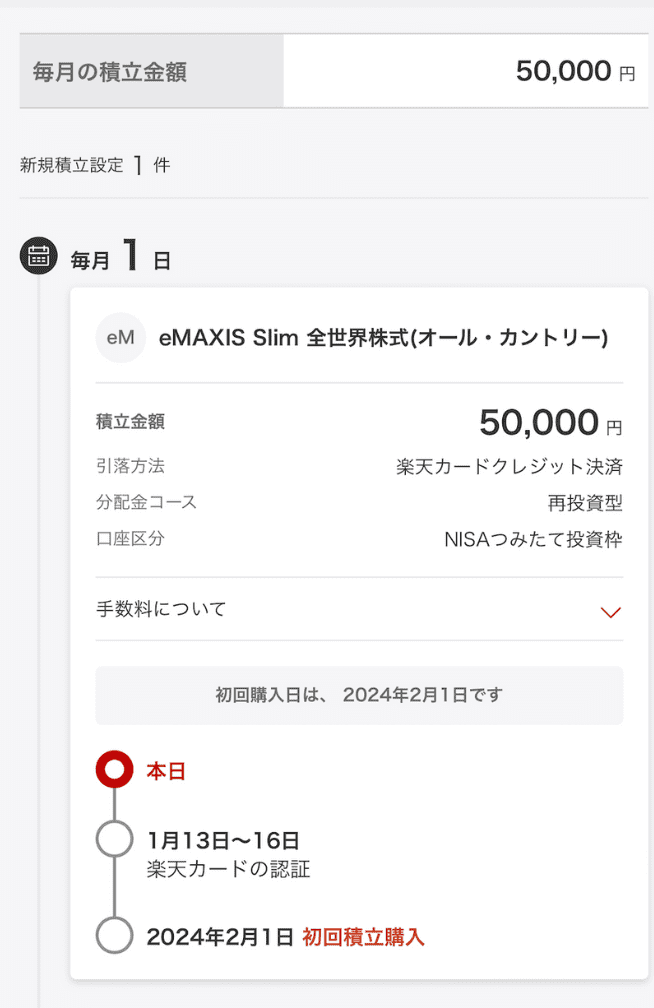The image size is (654, 1008).
Task: Click the NISAつみたて投資枠 account type
Action: coord(533,539)
